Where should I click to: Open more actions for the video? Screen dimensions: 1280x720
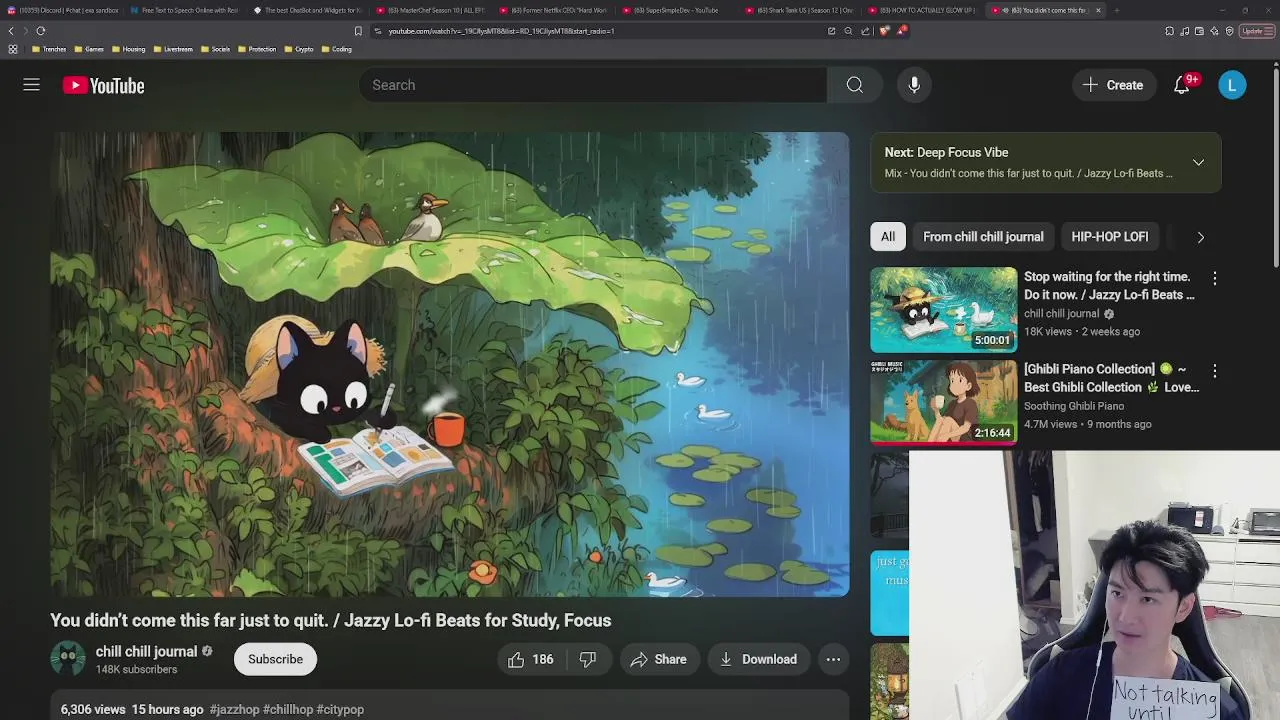[x=833, y=659]
